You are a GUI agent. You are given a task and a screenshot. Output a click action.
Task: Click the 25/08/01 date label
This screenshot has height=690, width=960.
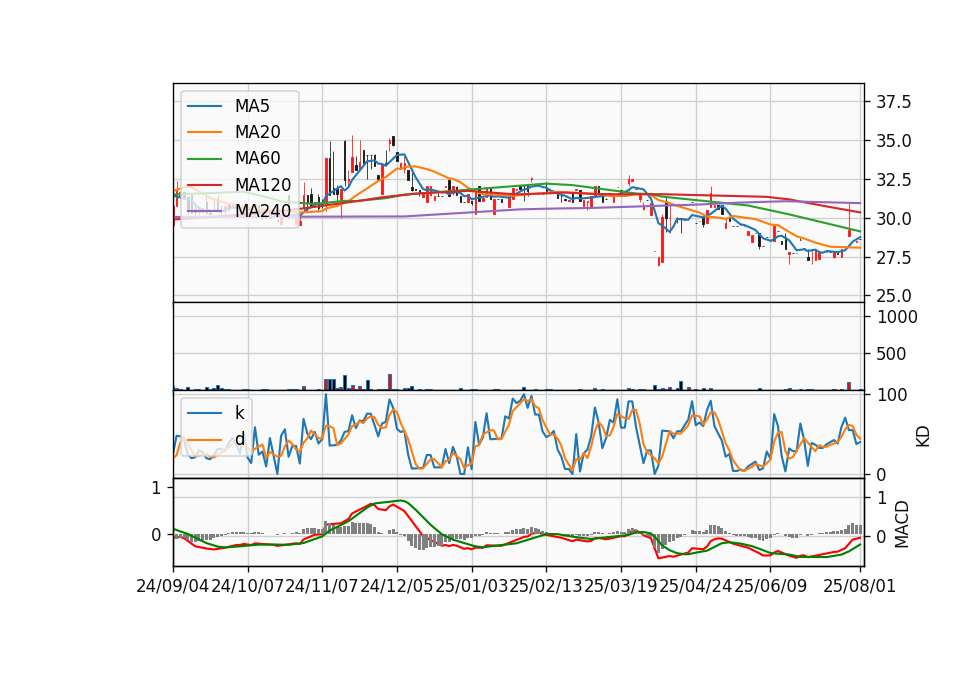click(860, 586)
